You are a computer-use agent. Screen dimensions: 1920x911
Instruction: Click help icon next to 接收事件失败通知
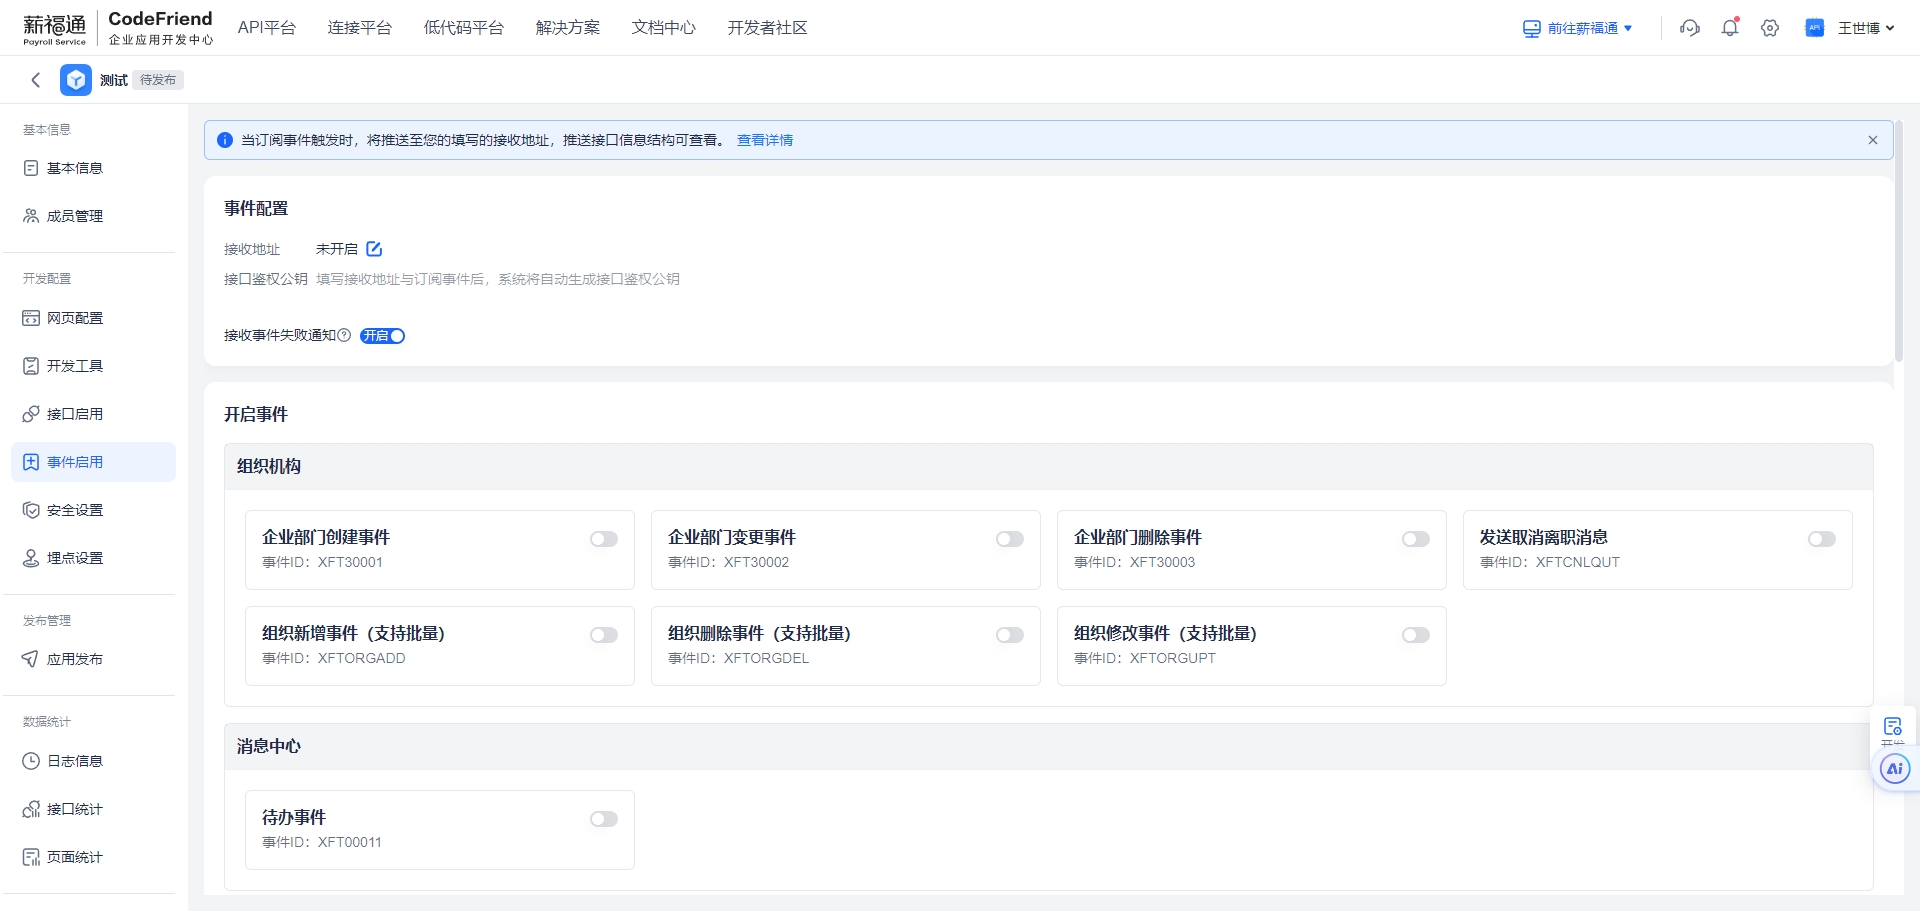click(344, 335)
